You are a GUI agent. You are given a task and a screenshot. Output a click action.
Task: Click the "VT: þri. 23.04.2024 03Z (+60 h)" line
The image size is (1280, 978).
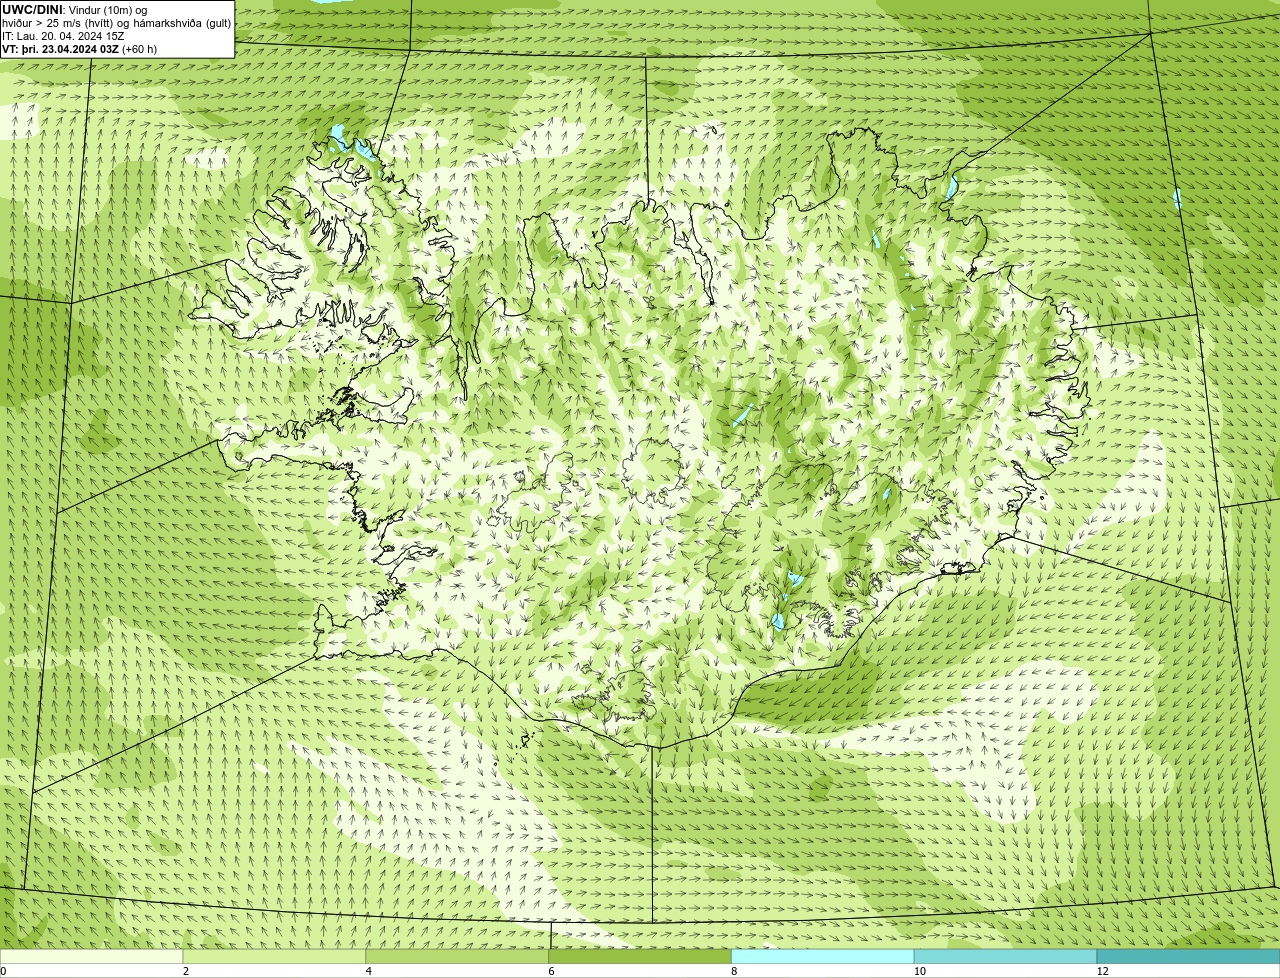pos(80,49)
